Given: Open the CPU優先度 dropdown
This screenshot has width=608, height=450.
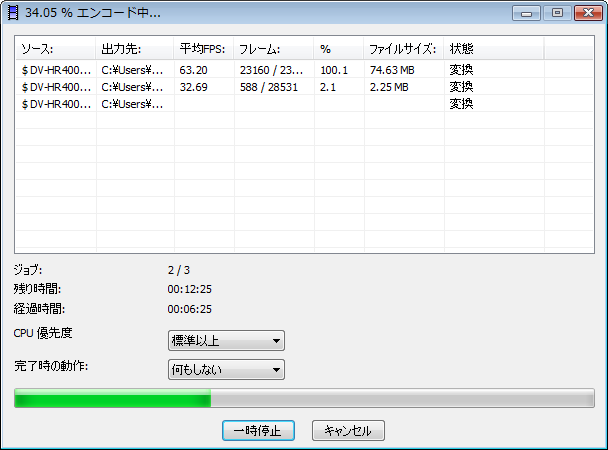Looking at the screenshot, I should pos(226,341).
